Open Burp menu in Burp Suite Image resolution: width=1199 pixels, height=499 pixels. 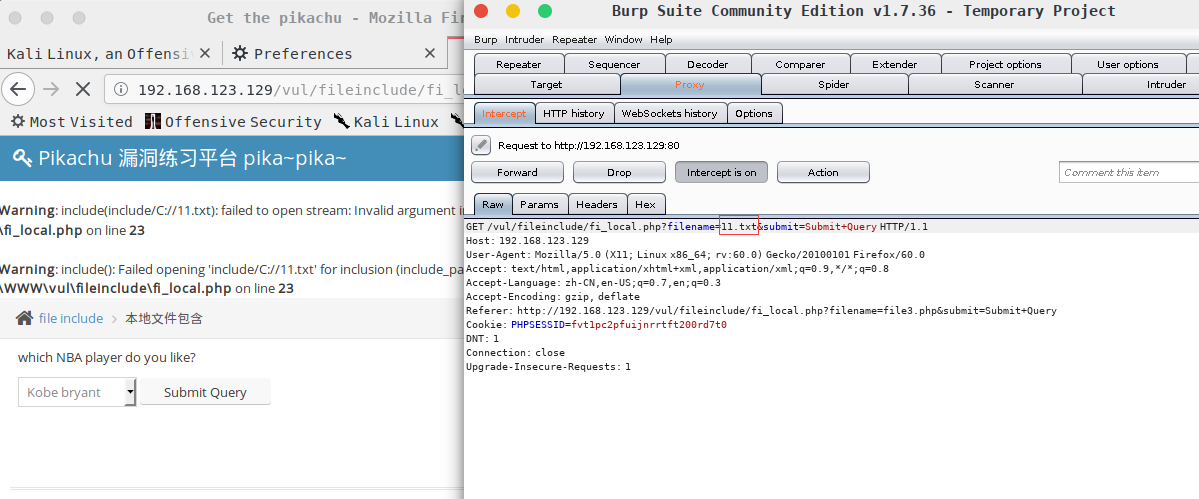[485, 39]
